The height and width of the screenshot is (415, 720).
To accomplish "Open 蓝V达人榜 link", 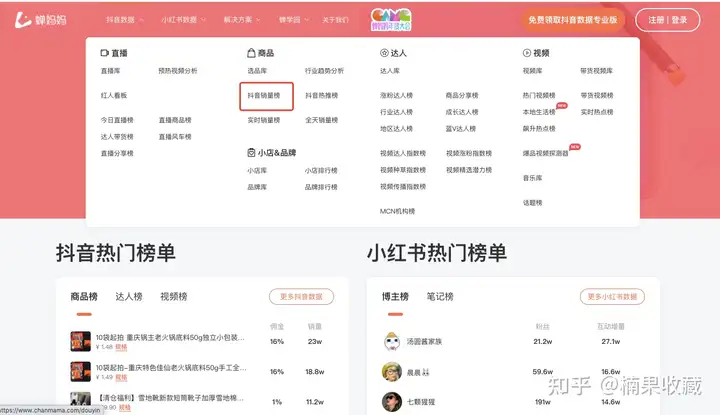I will 461,129.
